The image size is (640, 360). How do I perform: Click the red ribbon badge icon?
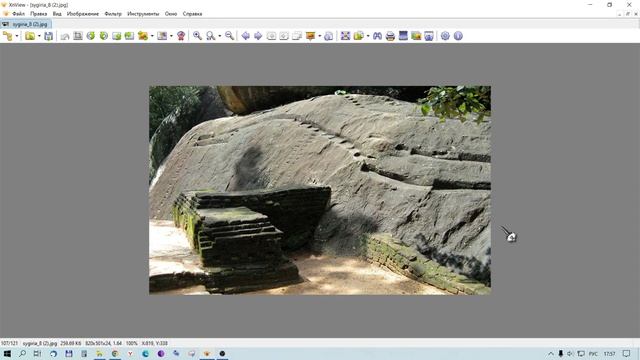(x=181, y=36)
